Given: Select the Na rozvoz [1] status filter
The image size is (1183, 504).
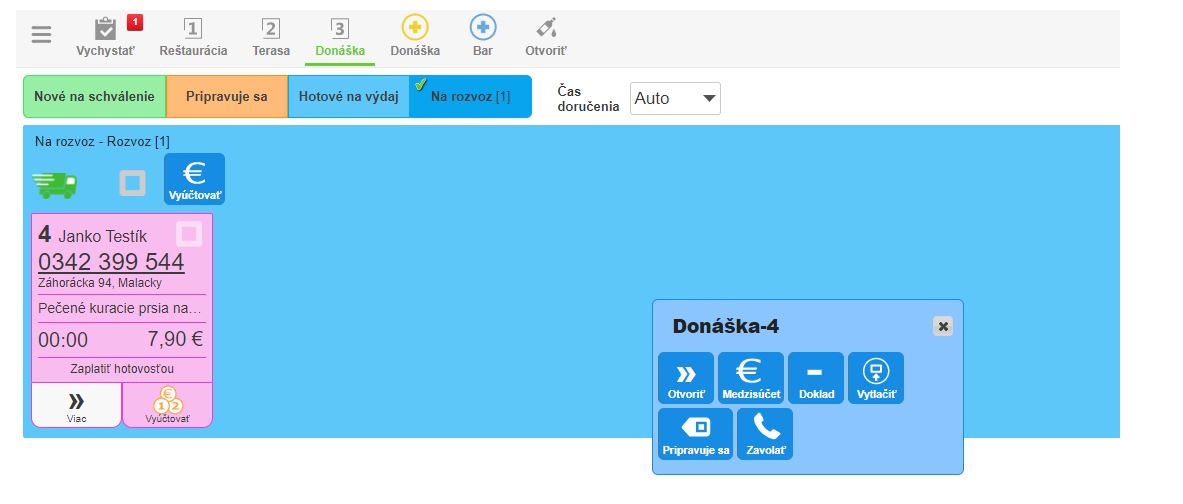Looking at the screenshot, I should (470, 97).
